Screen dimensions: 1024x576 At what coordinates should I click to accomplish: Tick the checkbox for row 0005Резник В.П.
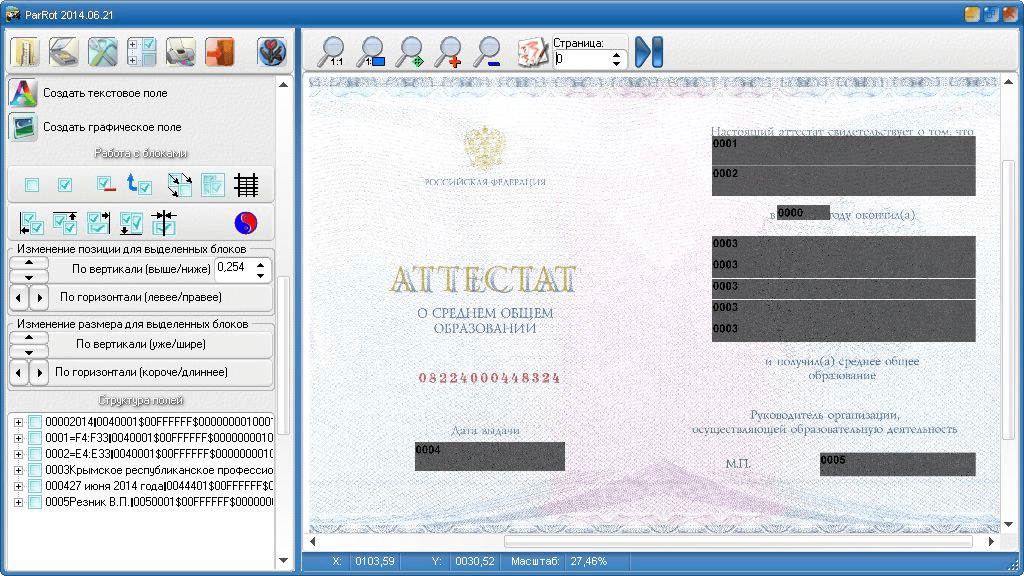[35, 502]
